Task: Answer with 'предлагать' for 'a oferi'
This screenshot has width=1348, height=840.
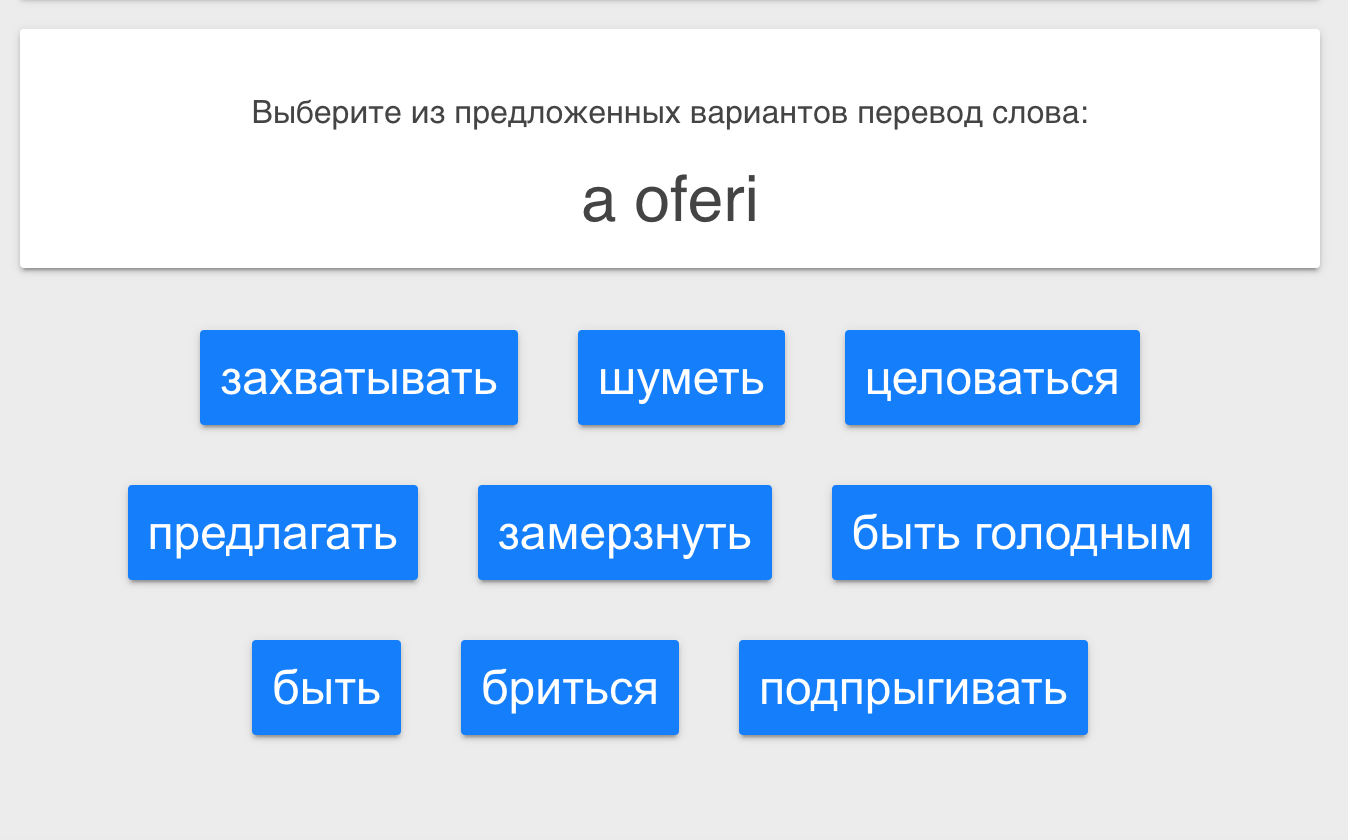Action: pyautogui.click(x=273, y=533)
